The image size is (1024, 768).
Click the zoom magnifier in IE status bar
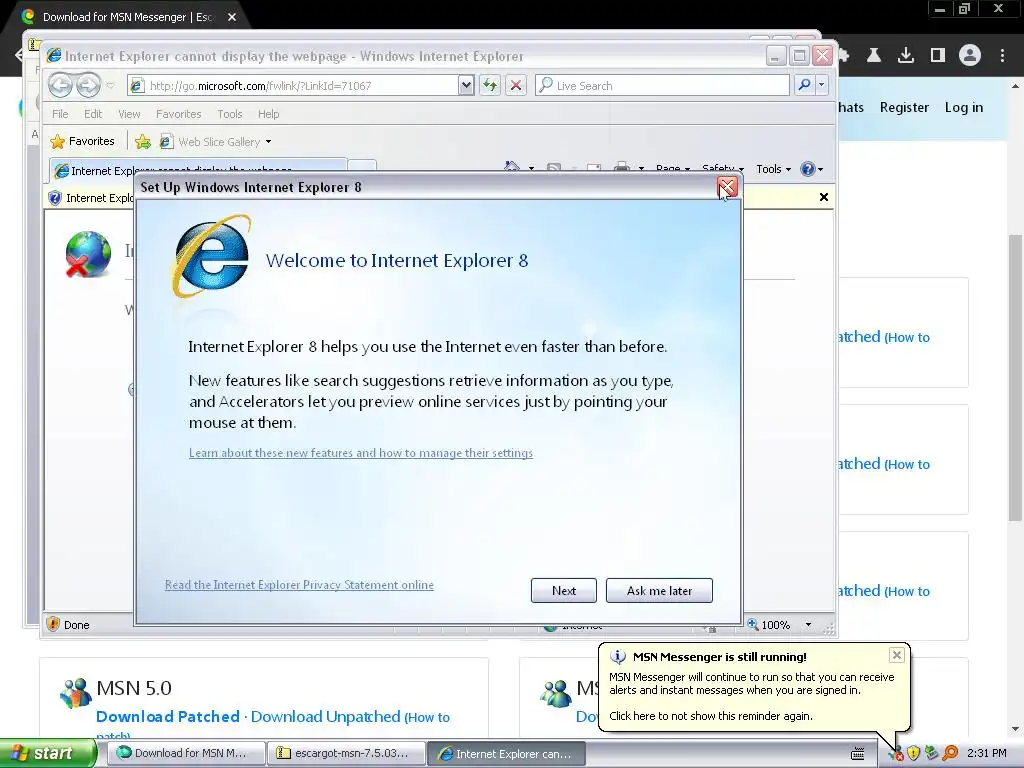(x=753, y=624)
